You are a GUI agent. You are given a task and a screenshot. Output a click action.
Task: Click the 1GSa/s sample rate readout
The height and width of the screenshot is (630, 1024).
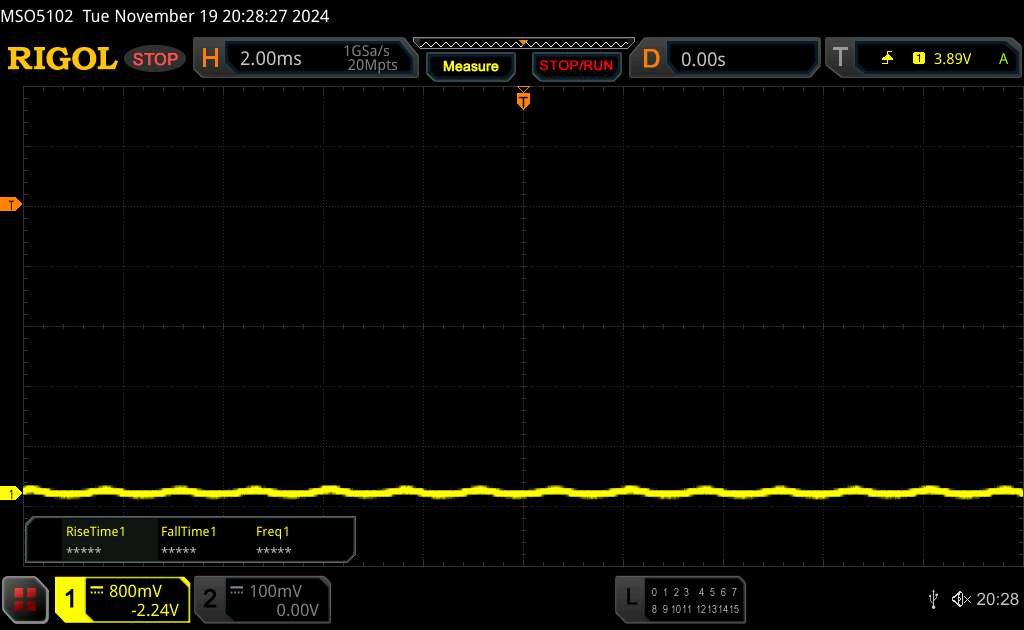pos(366,51)
